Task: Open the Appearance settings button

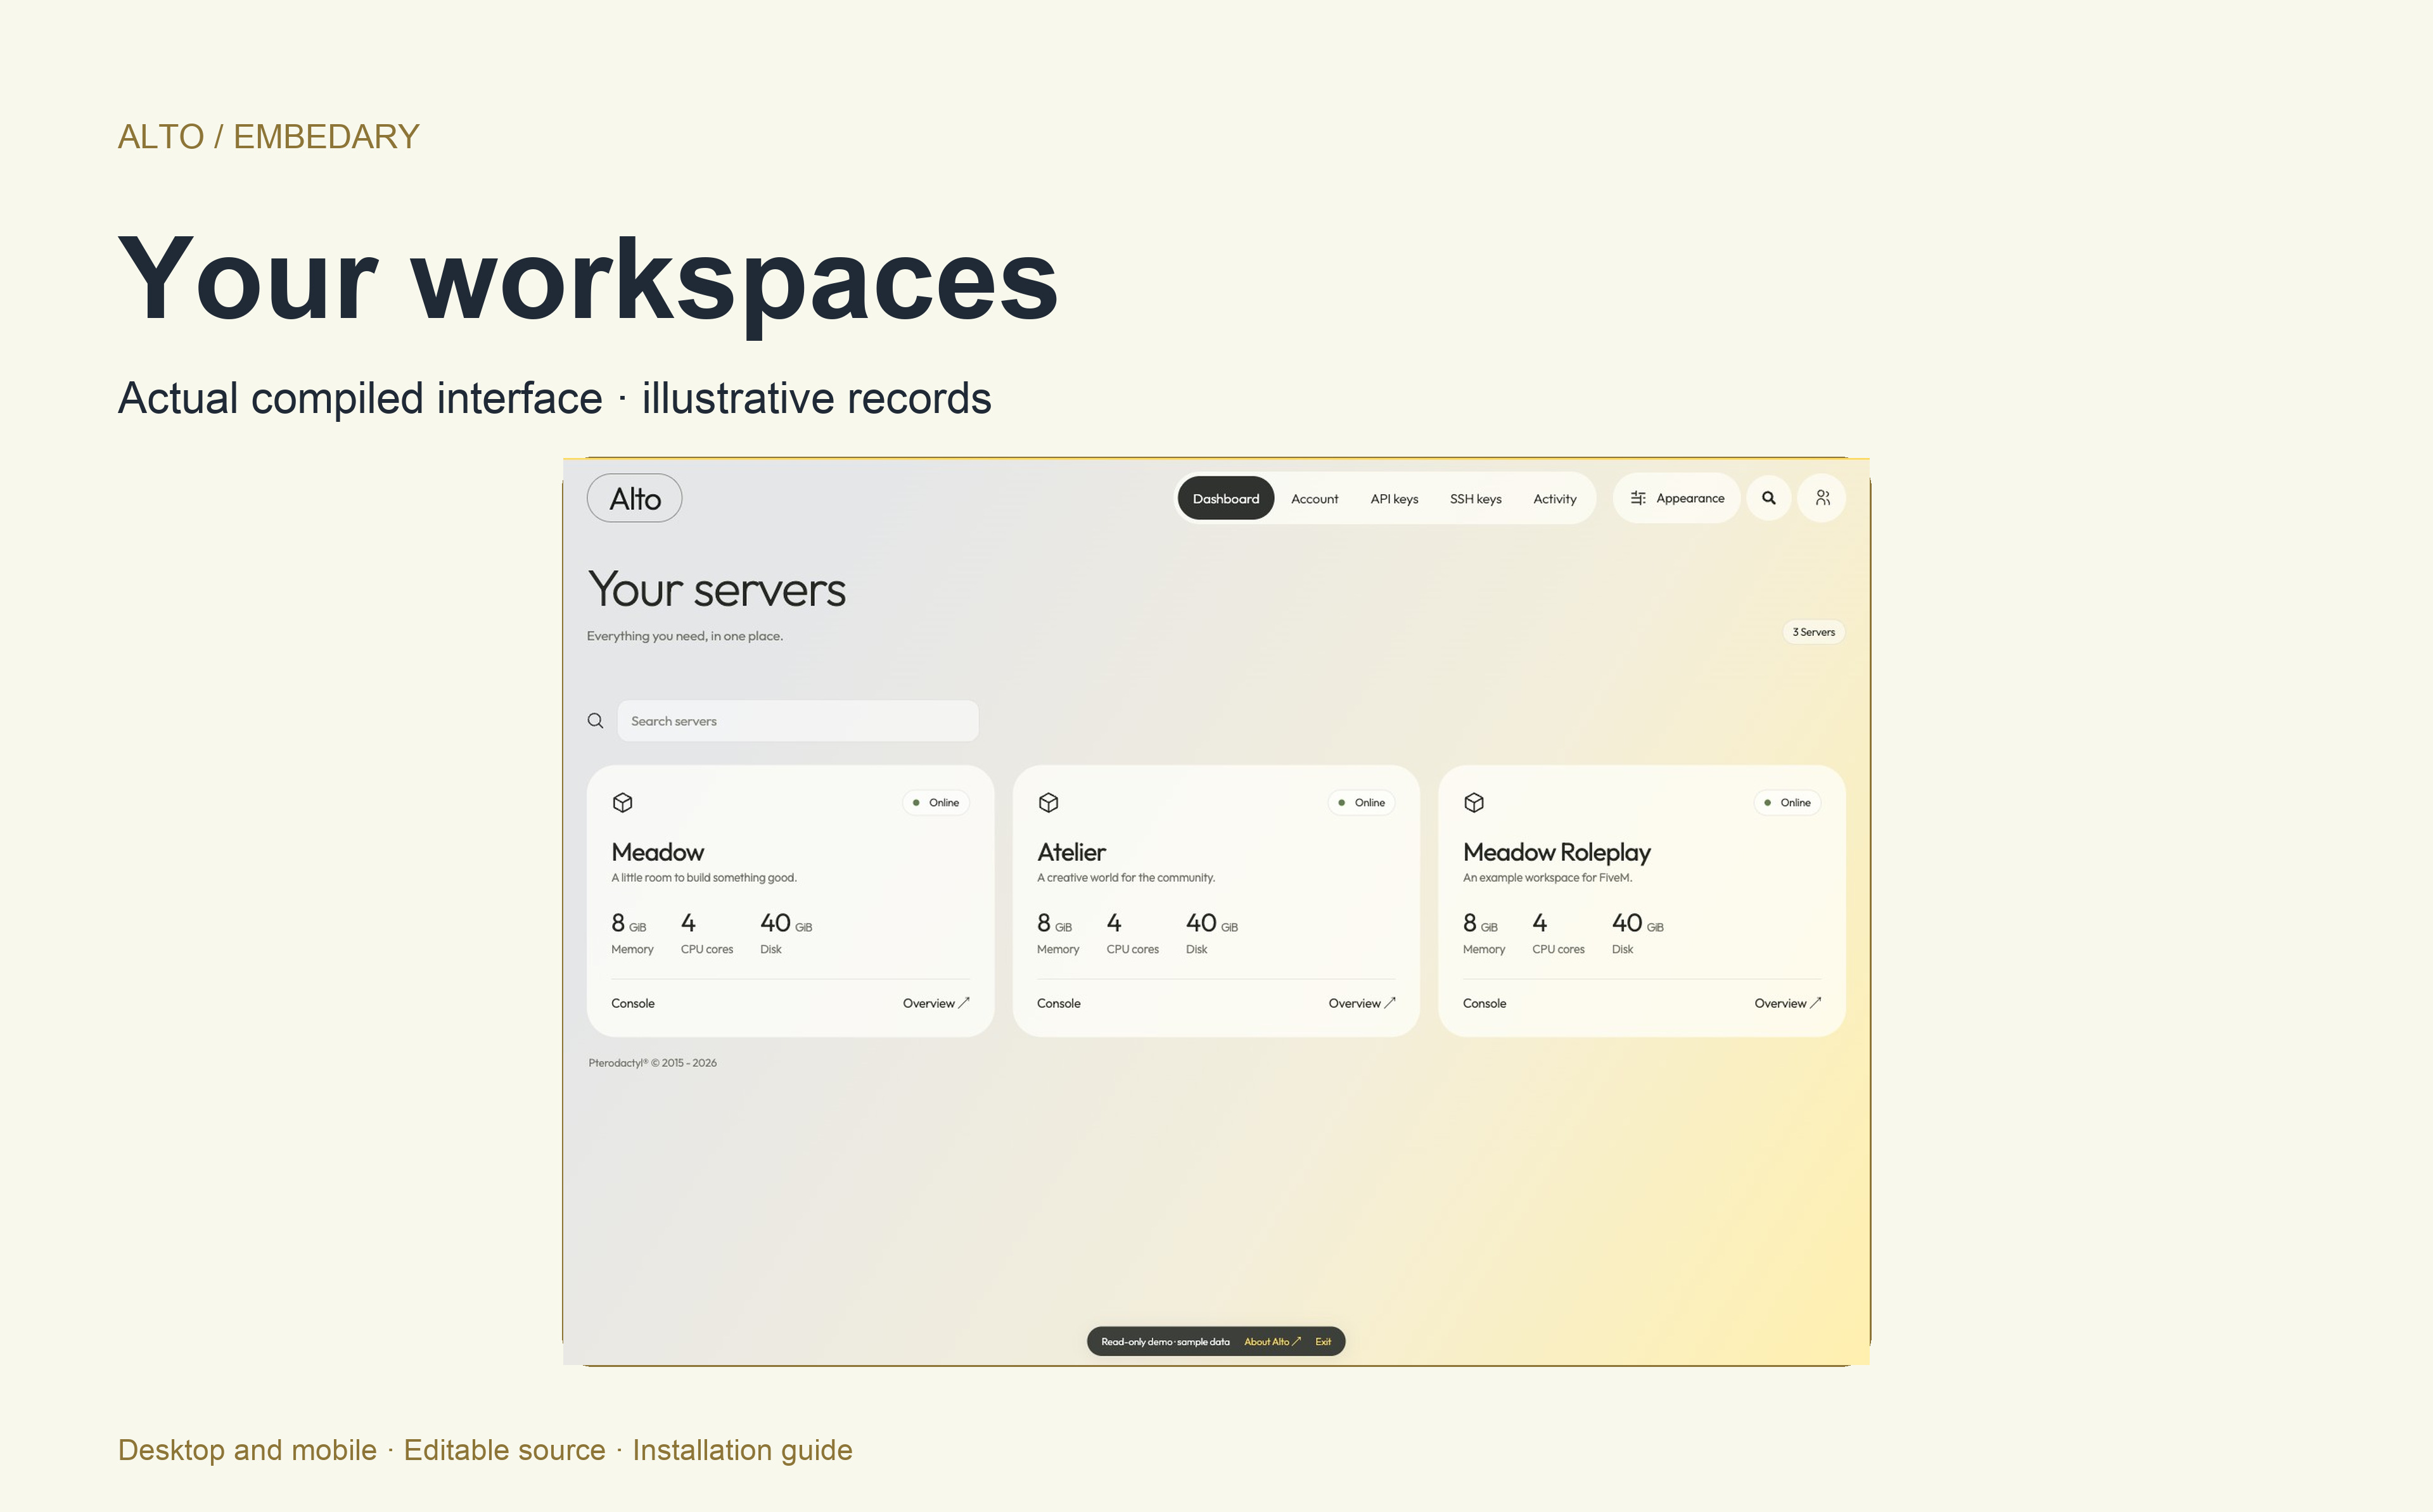Action: pos(1677,498)
